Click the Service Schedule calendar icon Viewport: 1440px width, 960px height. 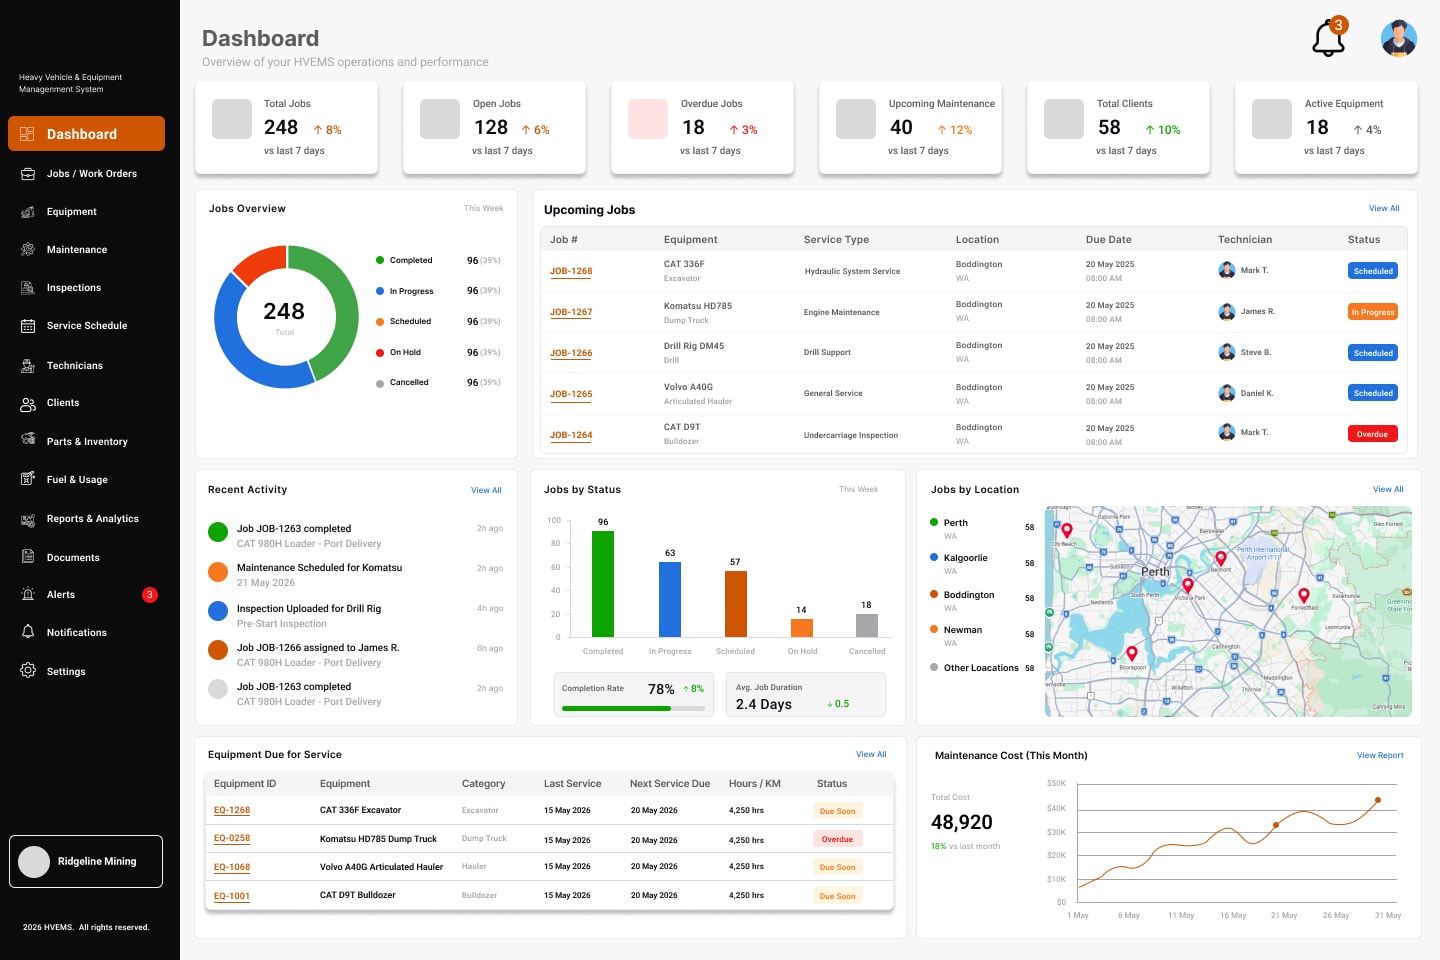(x=28, y=326)
